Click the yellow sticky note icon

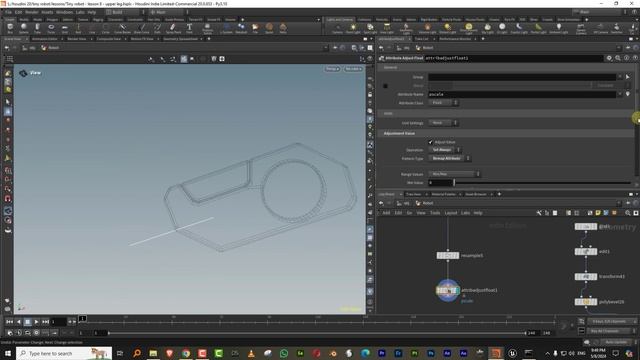[598, 213]
